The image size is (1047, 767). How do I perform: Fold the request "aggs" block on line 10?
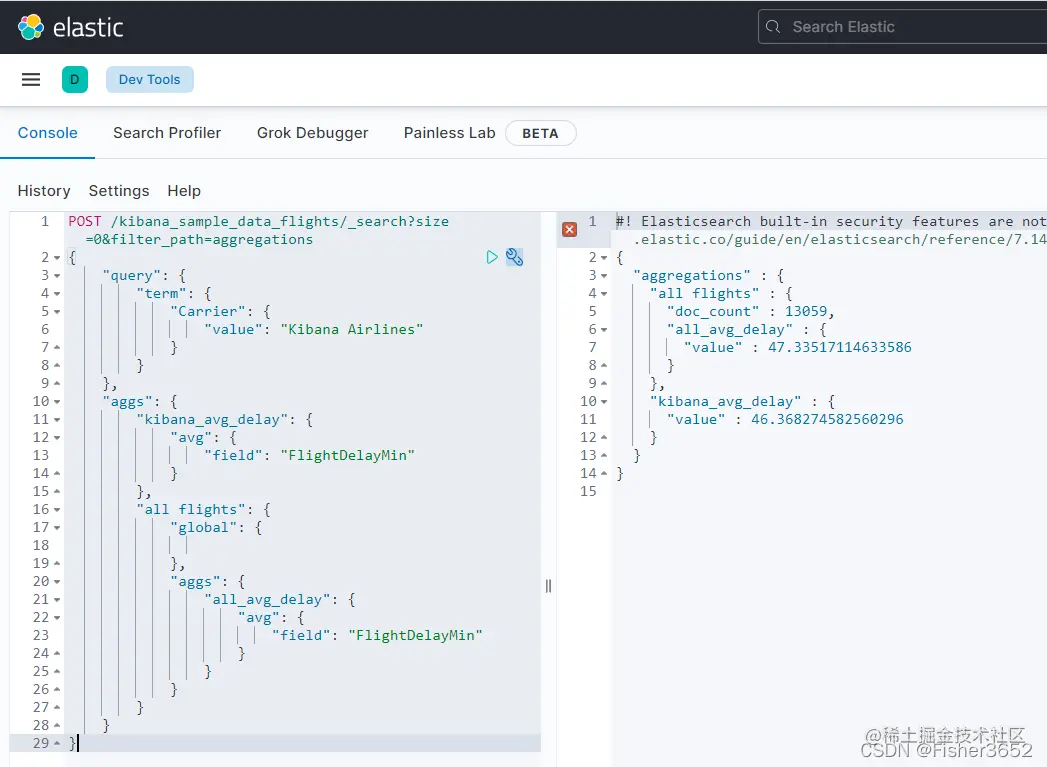pos(57,402)
